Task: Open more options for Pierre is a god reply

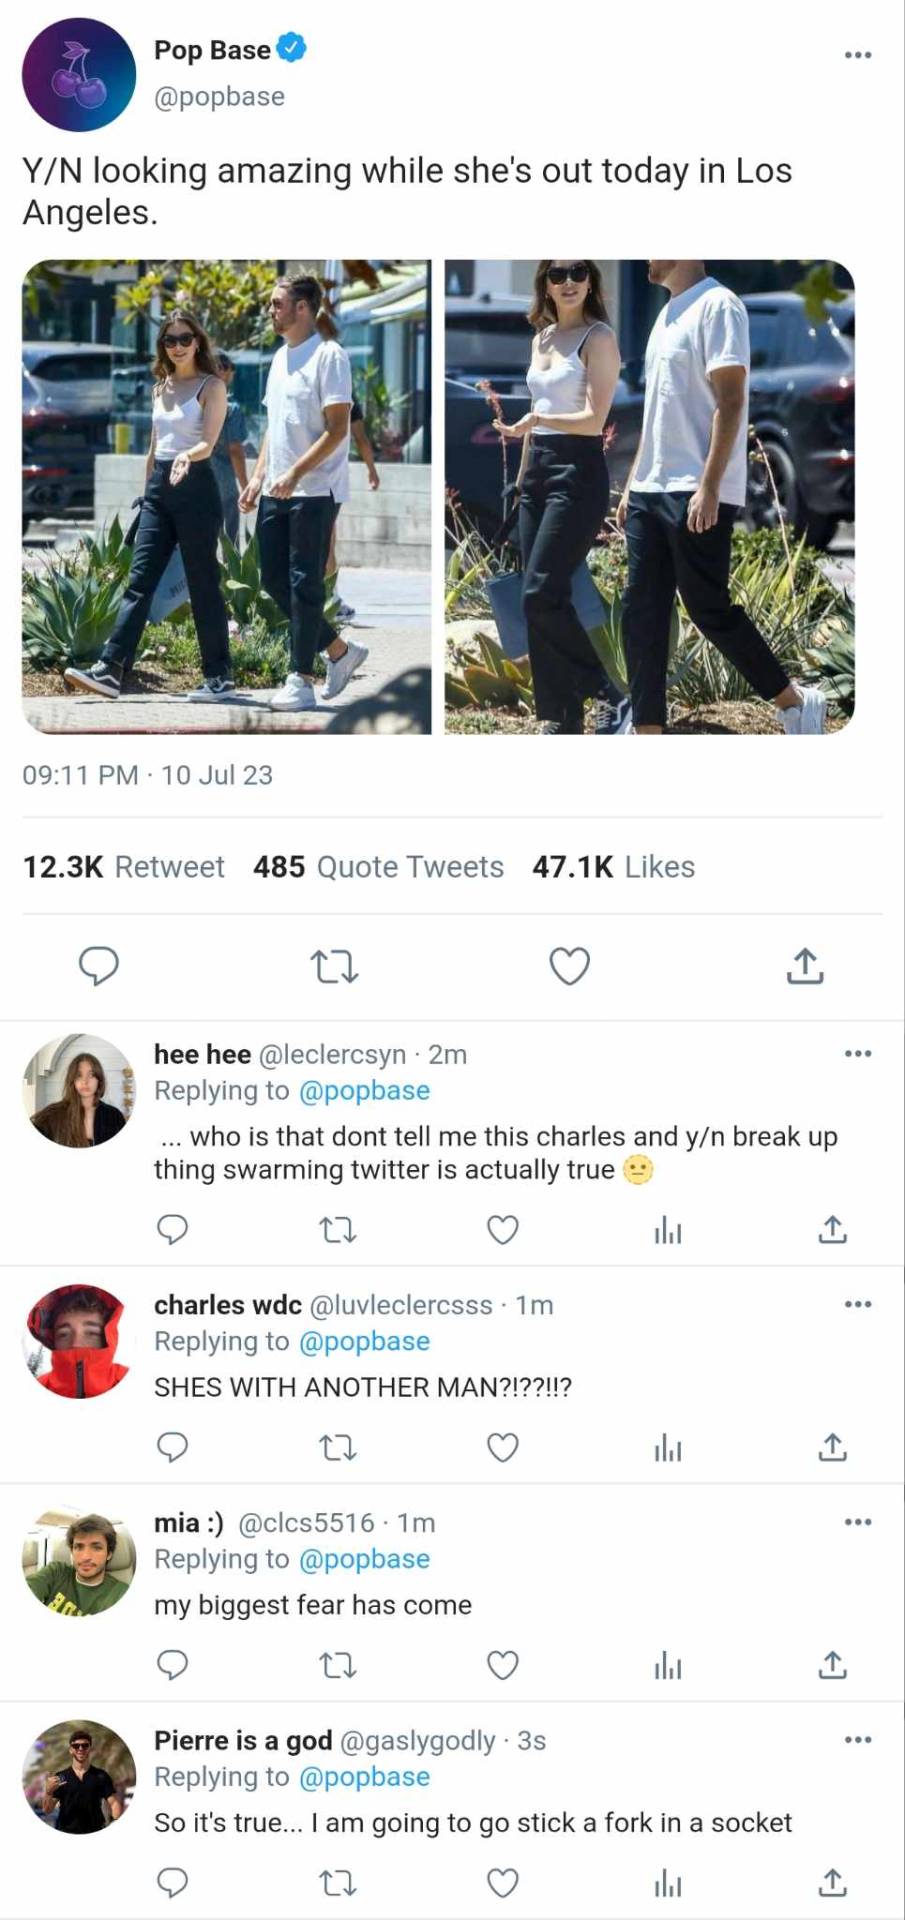Action: pos(857,1740)
